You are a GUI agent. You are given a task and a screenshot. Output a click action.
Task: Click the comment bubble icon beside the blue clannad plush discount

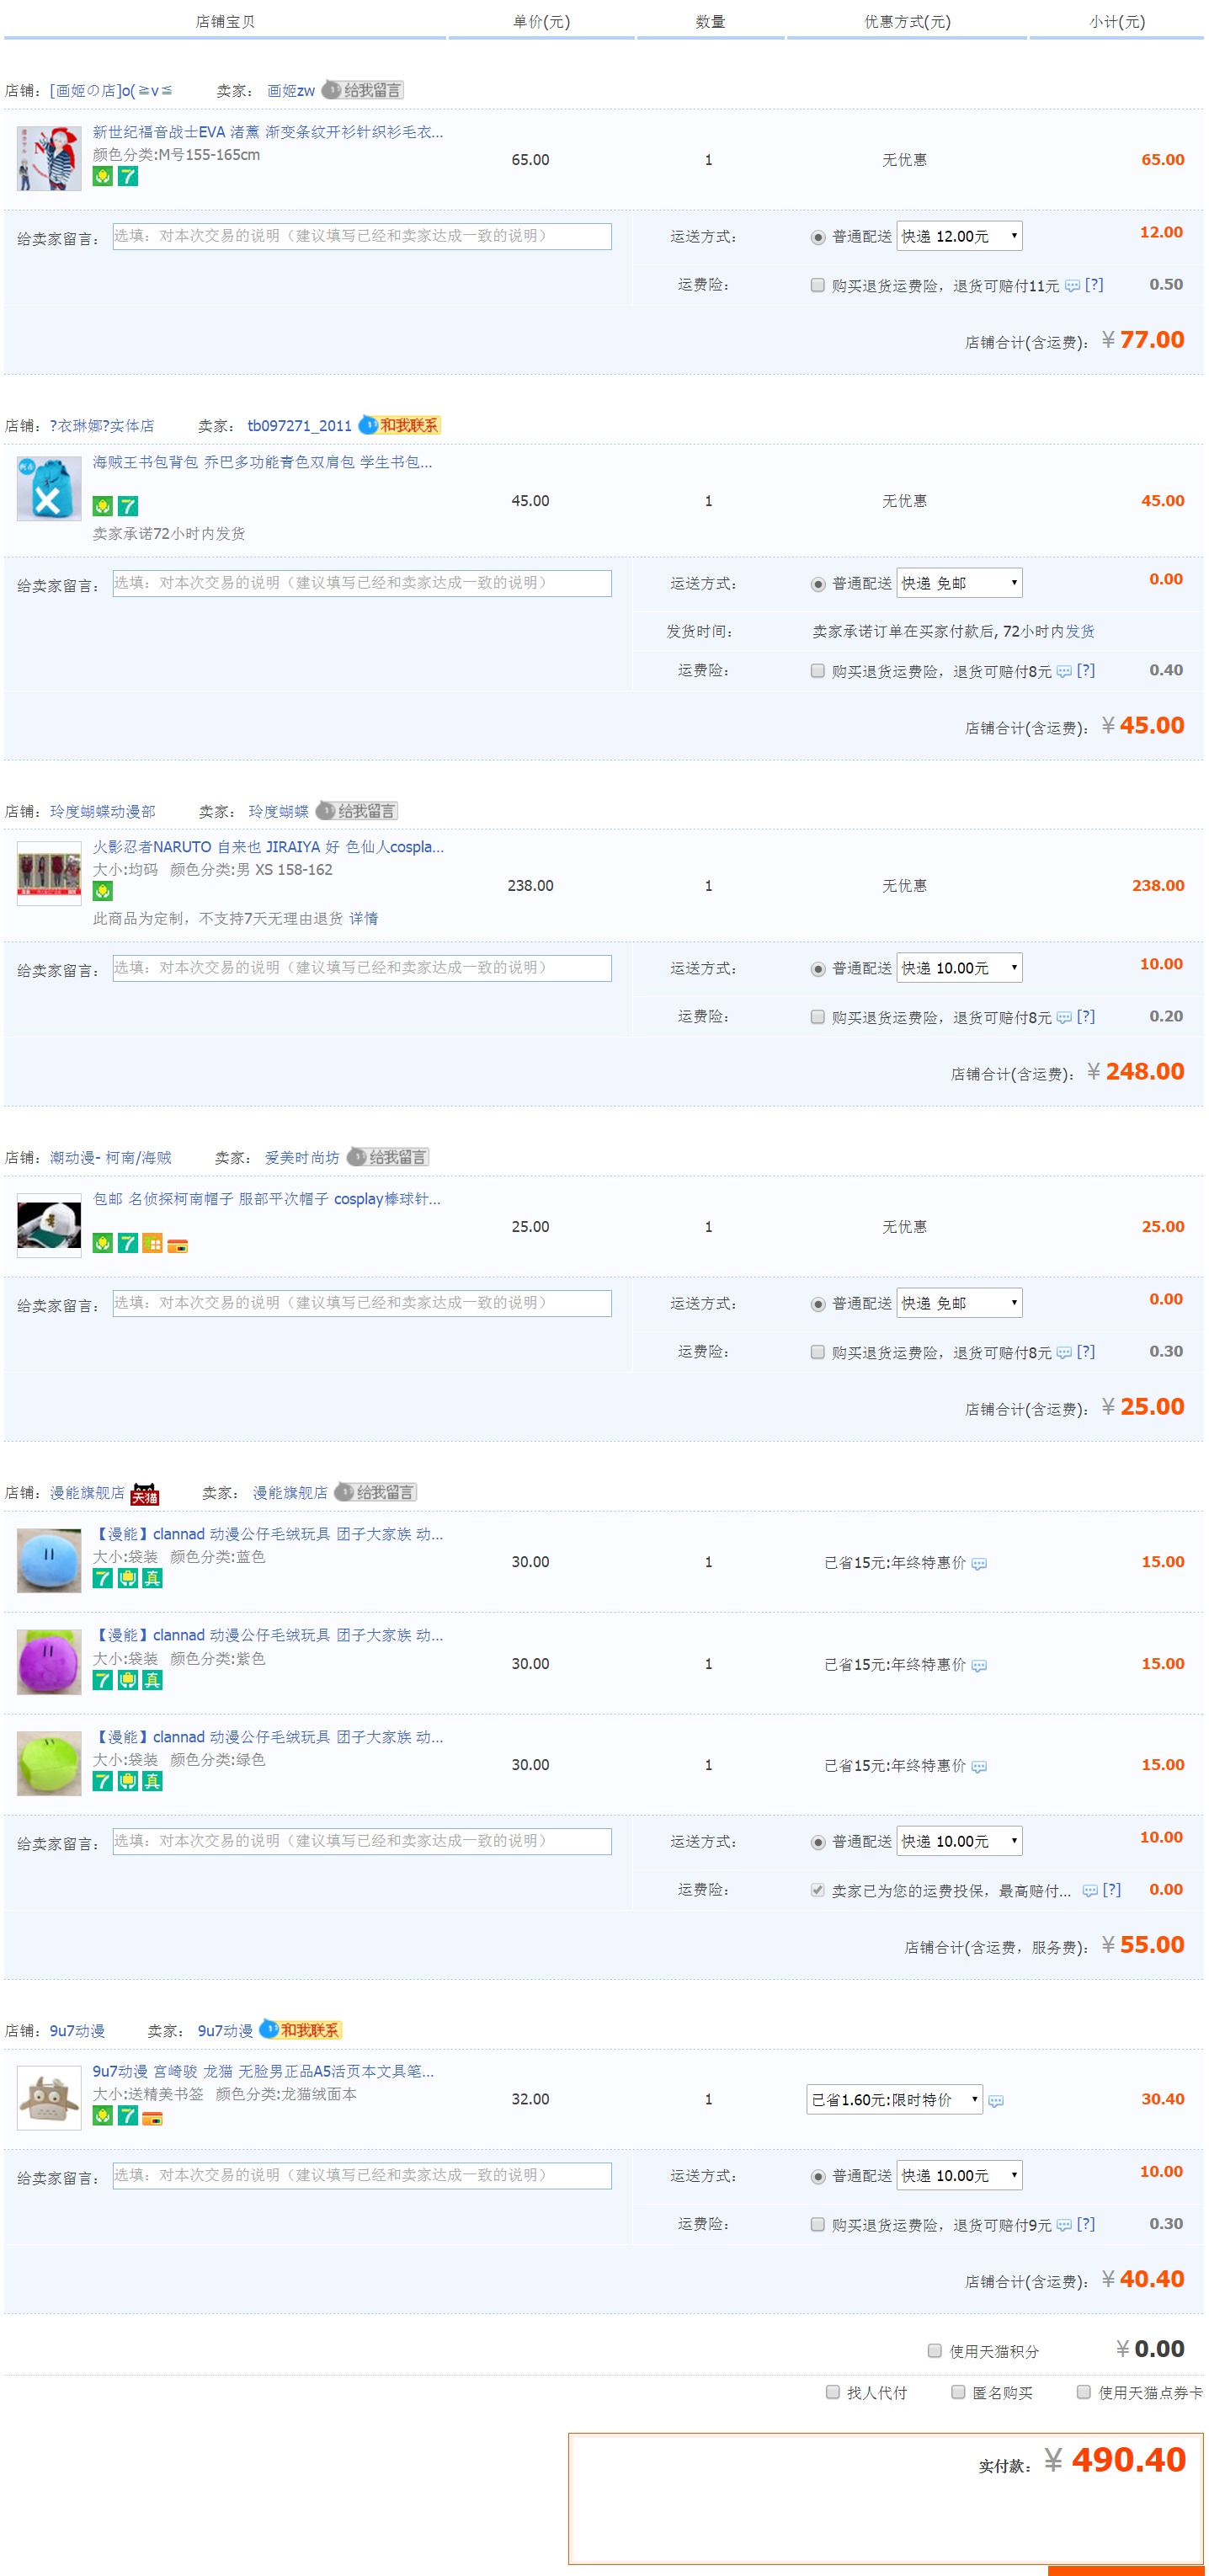[x=979, y=1563]
